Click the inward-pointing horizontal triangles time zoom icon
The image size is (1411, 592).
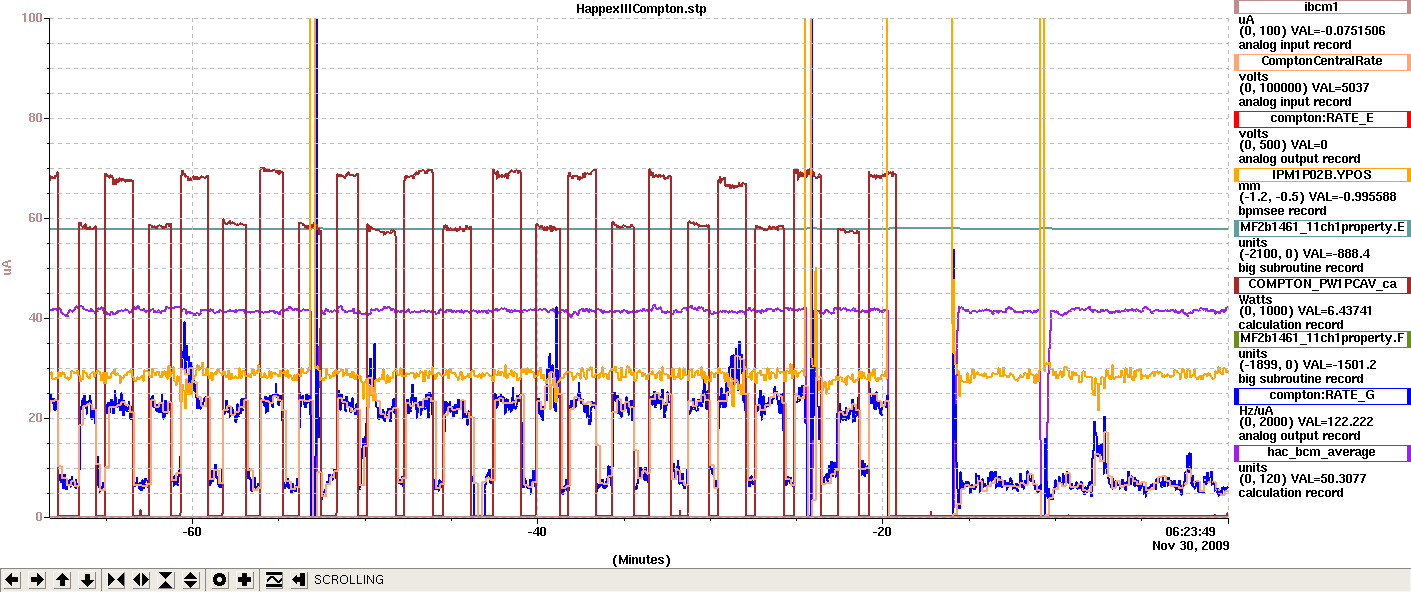pos(116,580)
